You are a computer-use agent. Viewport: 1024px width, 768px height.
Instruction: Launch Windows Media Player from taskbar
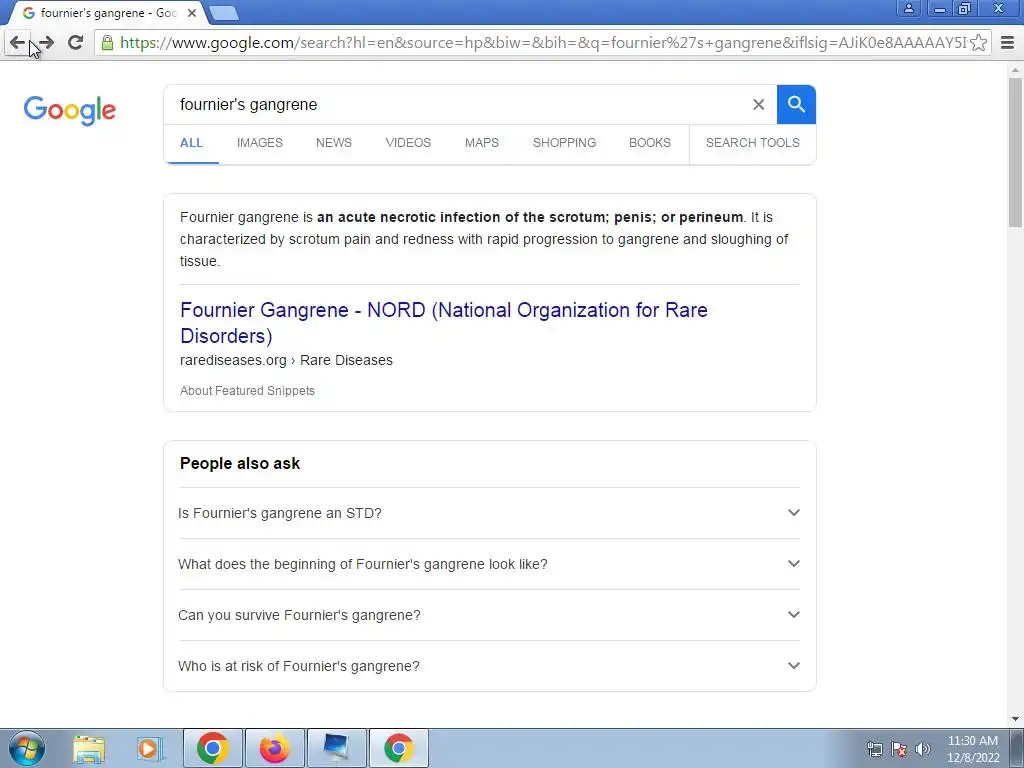150,749
